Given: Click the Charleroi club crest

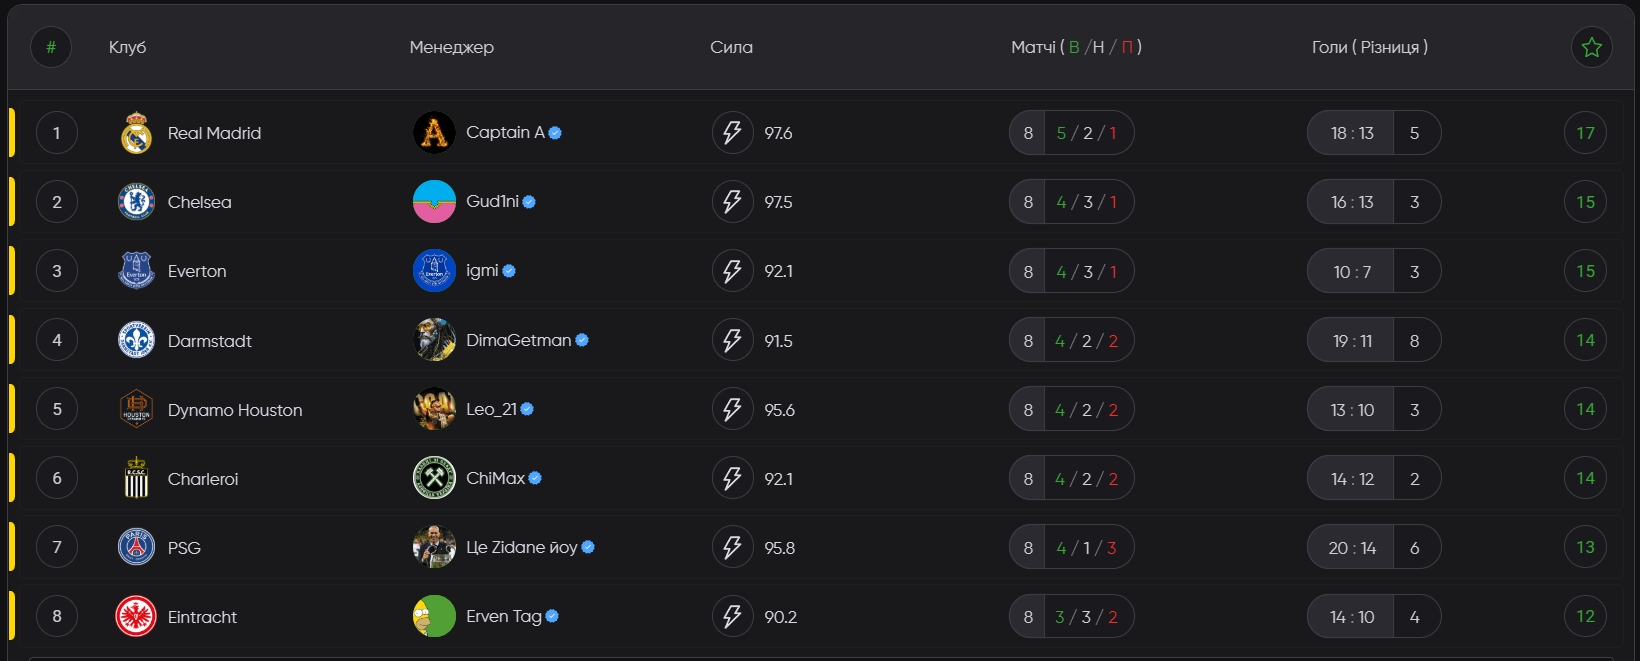Looking at the screenshot, I should 136,479.
